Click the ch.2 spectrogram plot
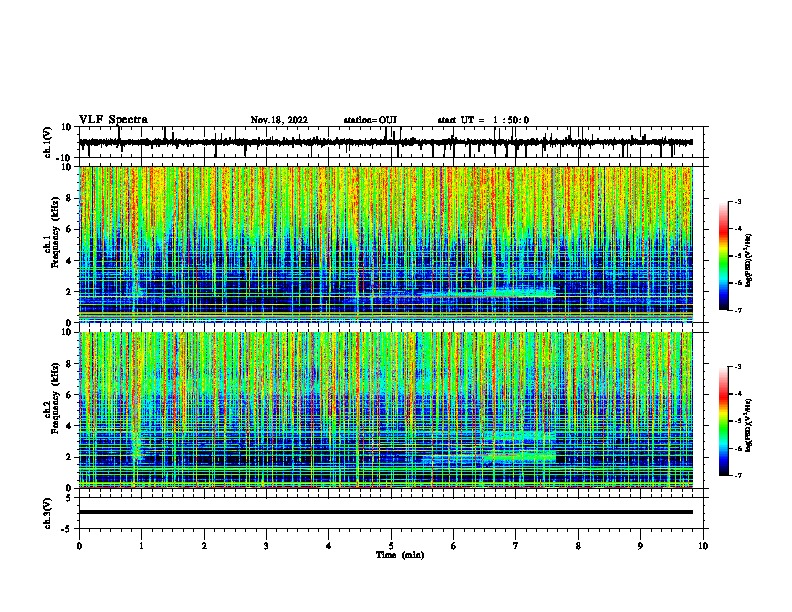This screenshot has width=792, height=612. coord(386,410)
